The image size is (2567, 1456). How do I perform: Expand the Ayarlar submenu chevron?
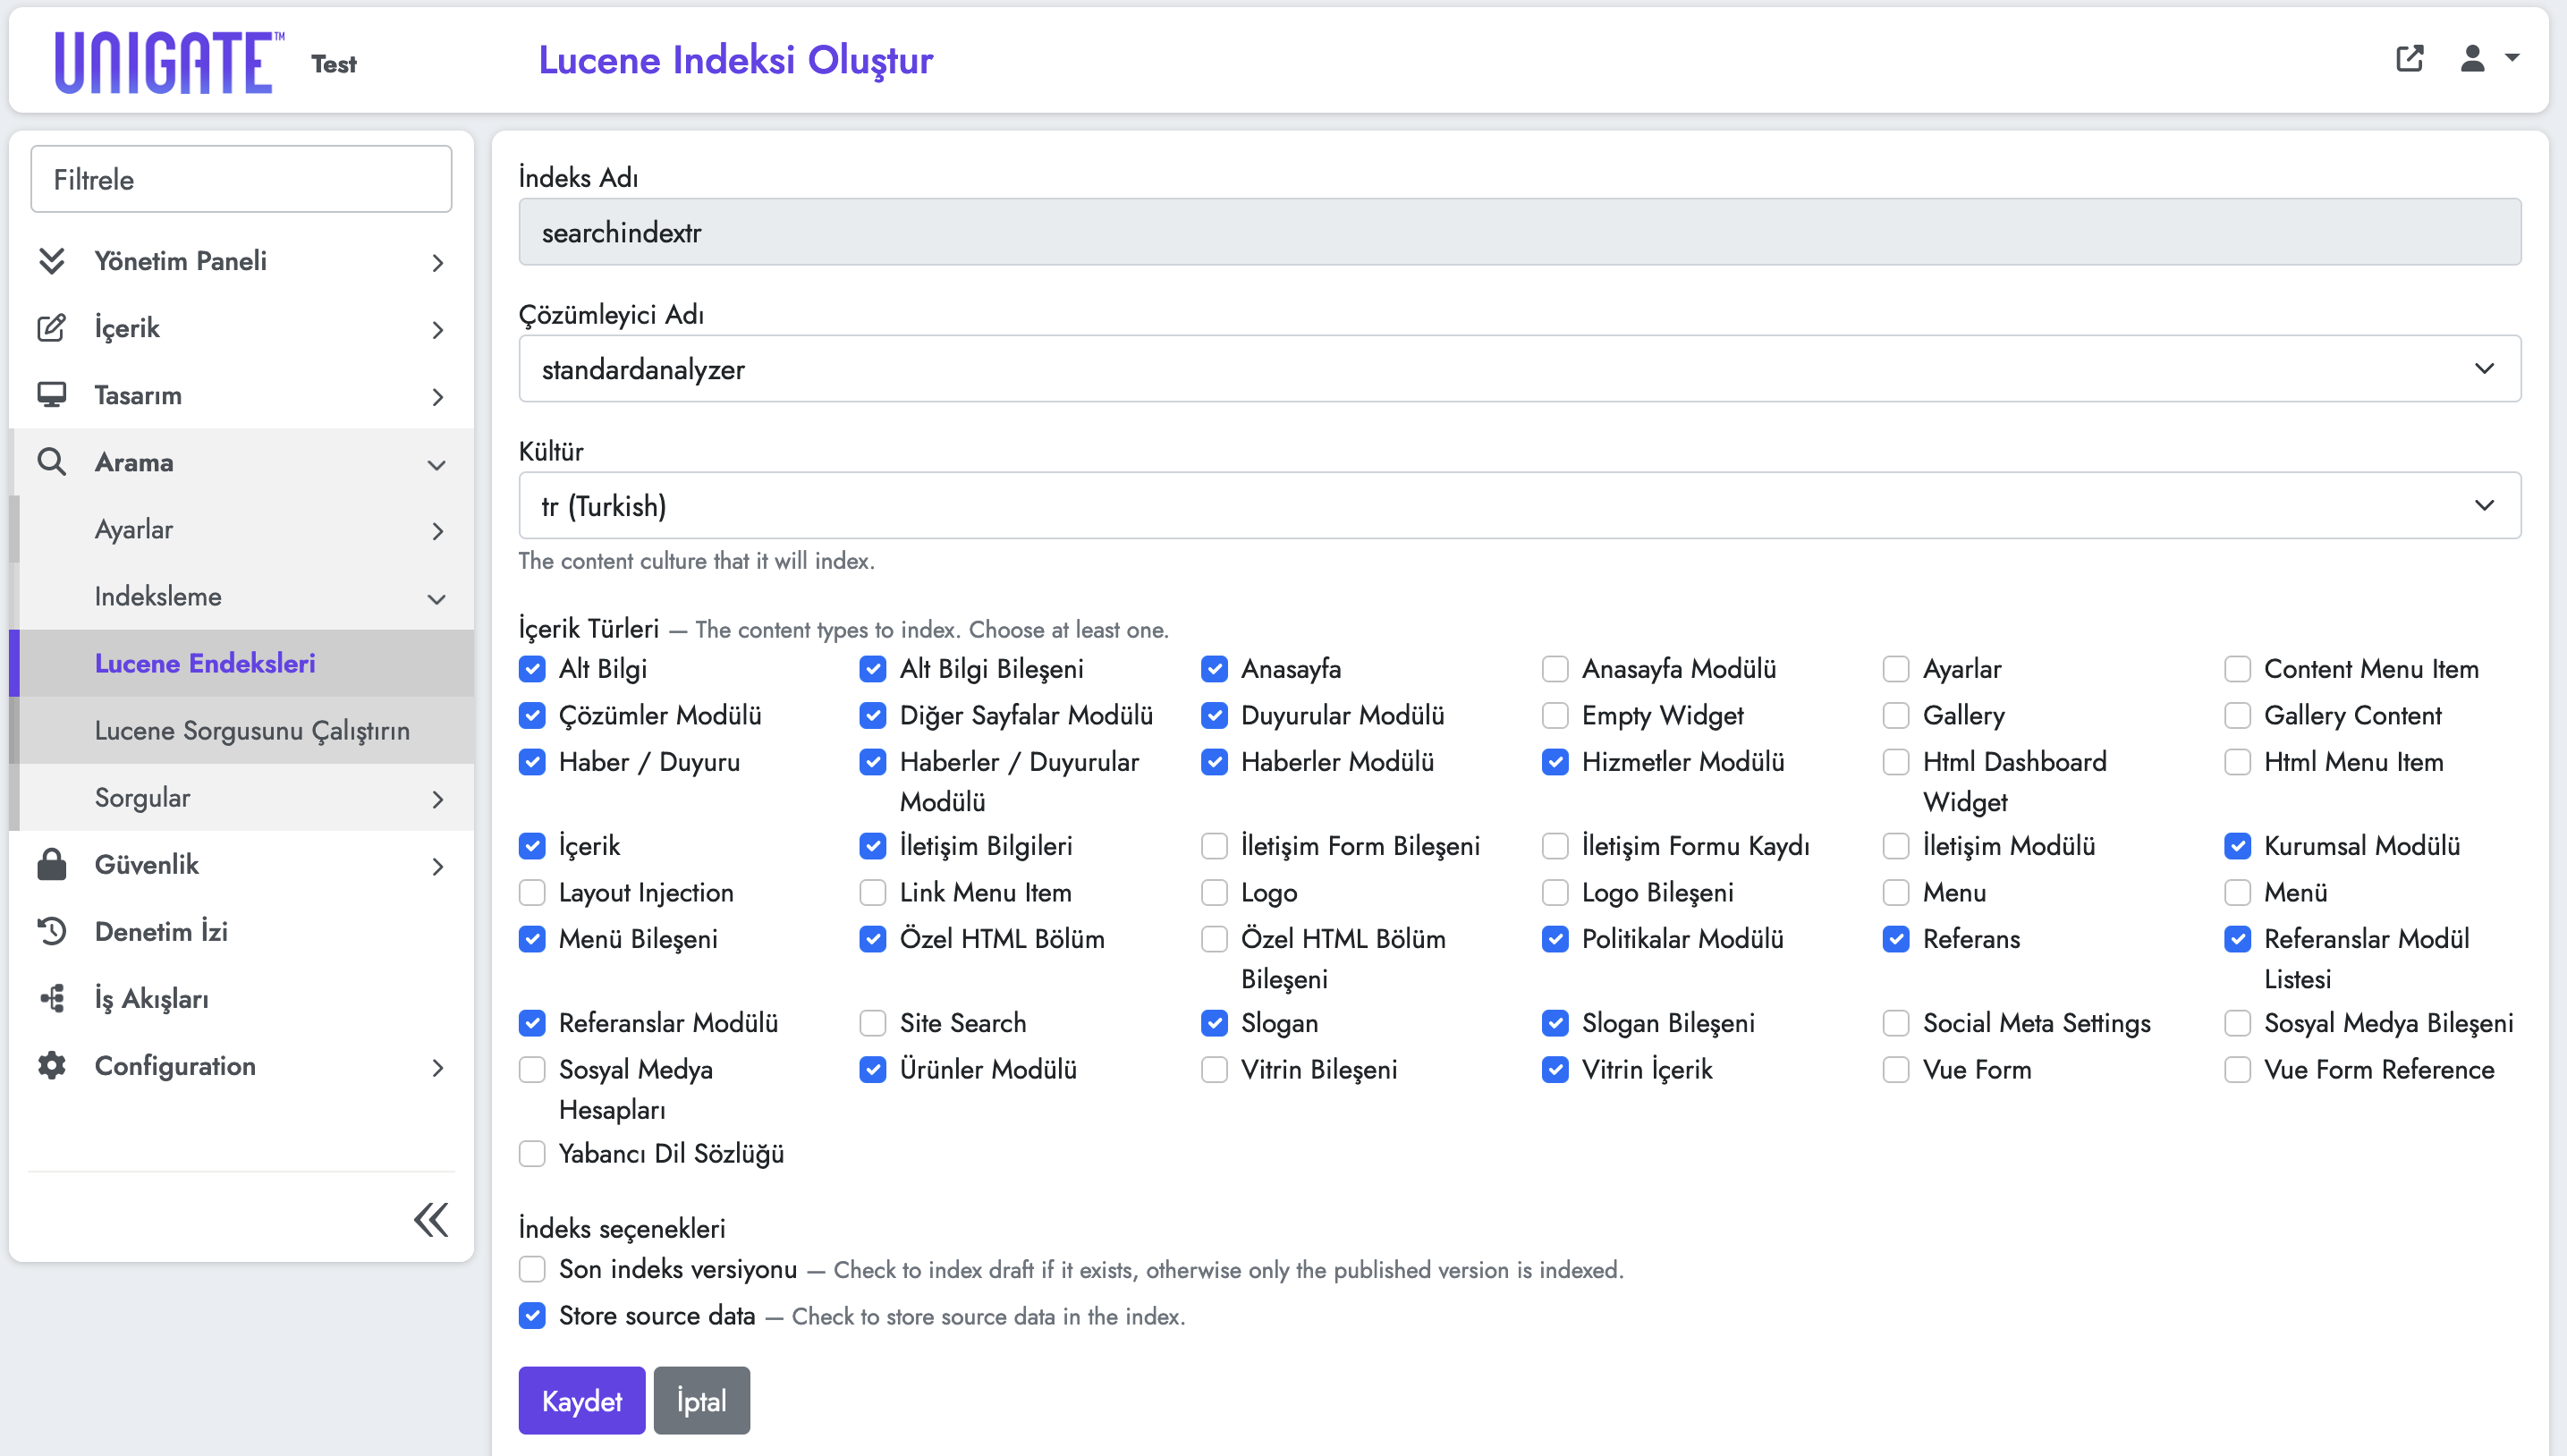pos(437,530)
